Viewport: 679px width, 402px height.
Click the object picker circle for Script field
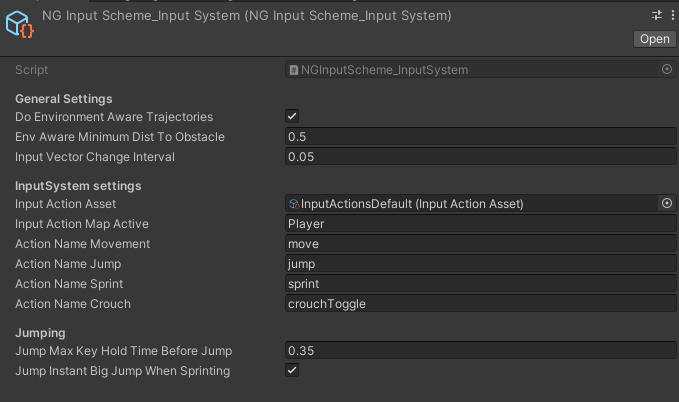point(667,70)
